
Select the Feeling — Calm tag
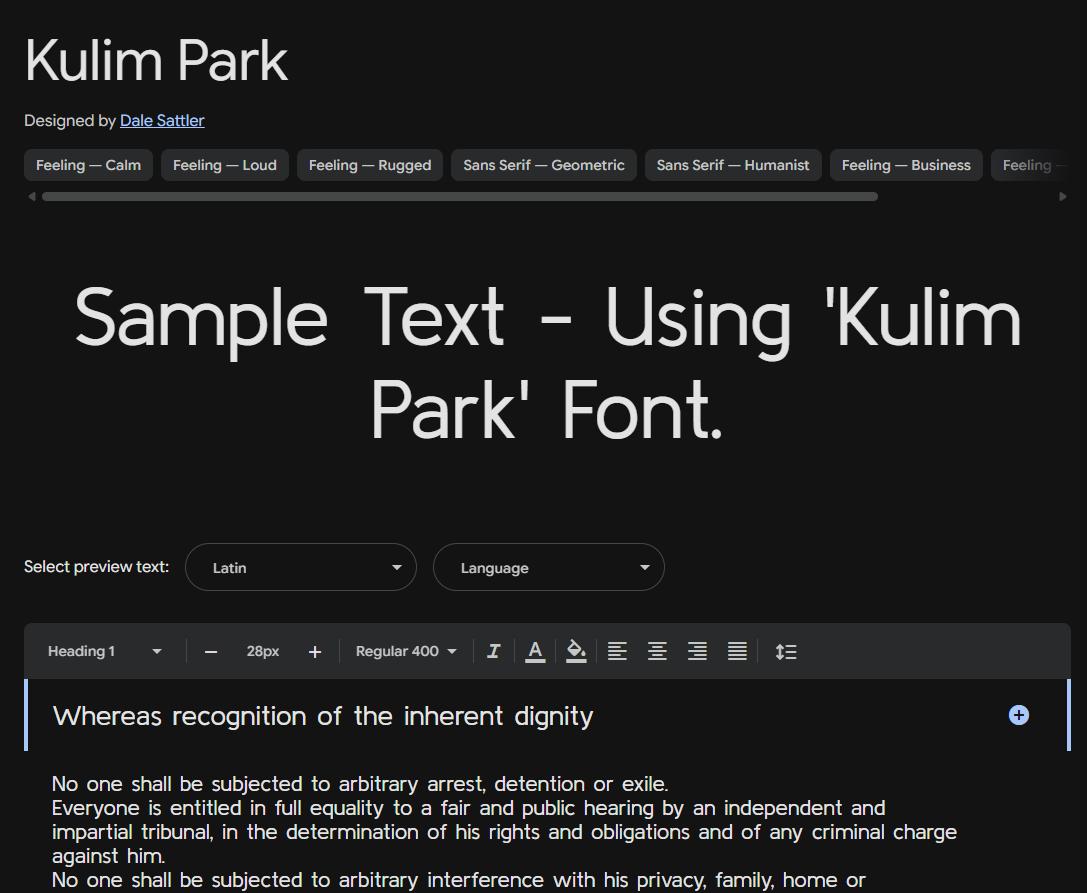pos(88,165)
